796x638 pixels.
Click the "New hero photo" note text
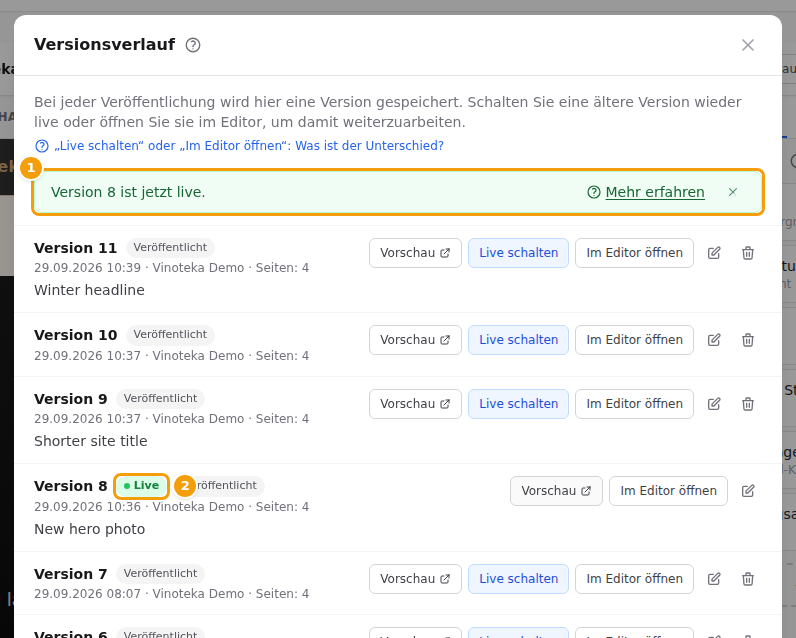point(89,529)
